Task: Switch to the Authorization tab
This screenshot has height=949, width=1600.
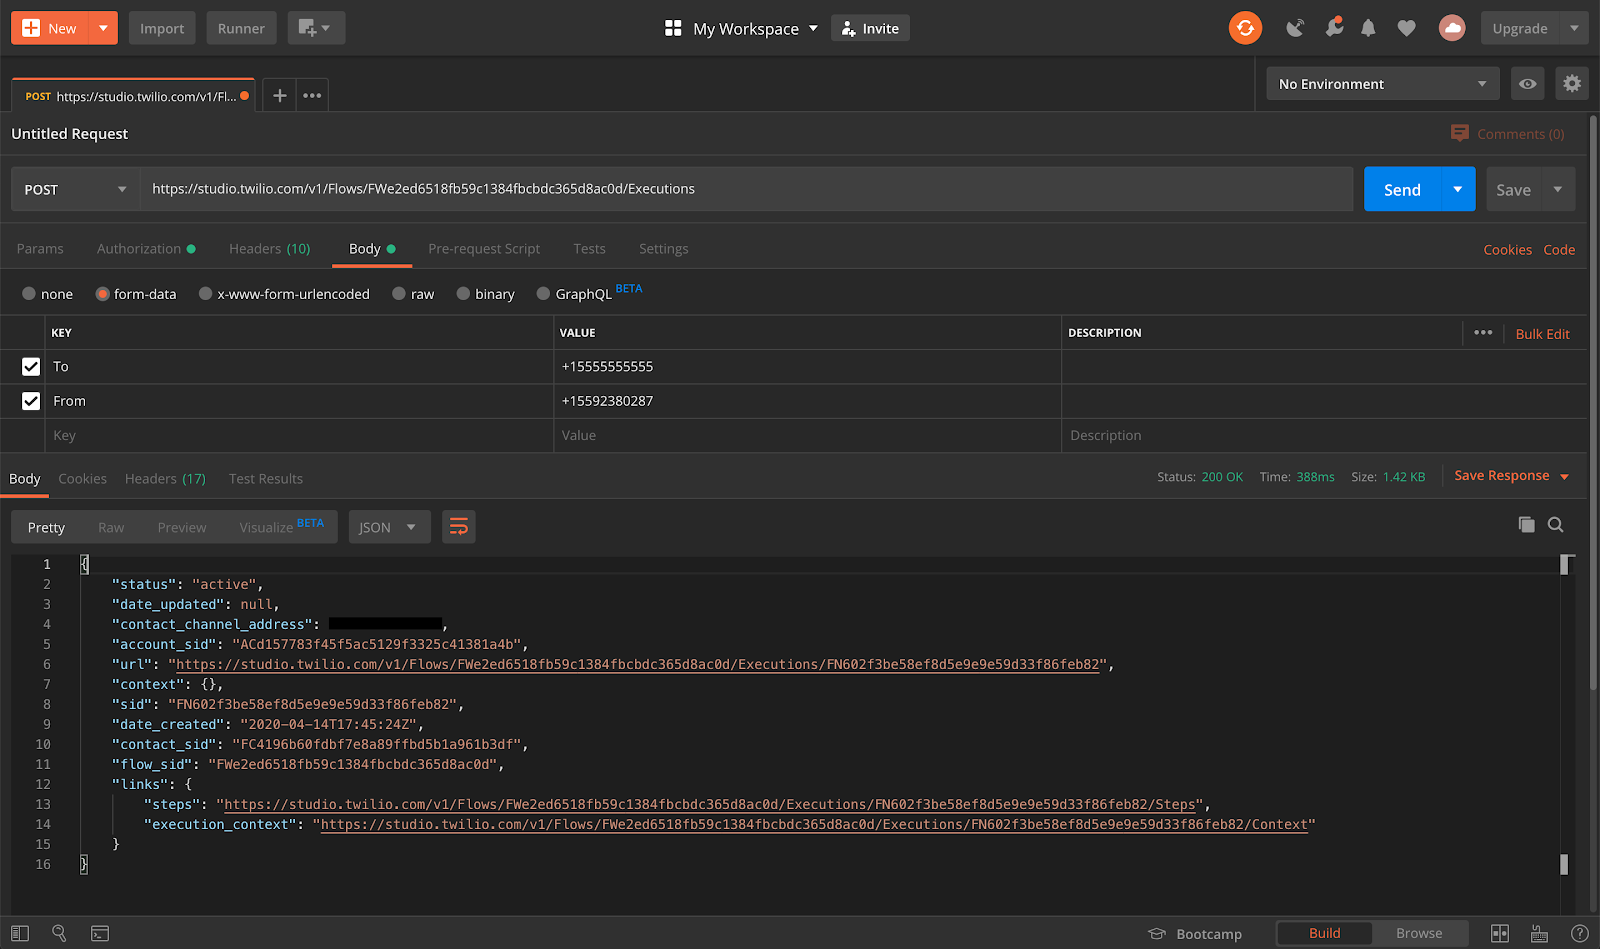Action: (x=145, y=249)
